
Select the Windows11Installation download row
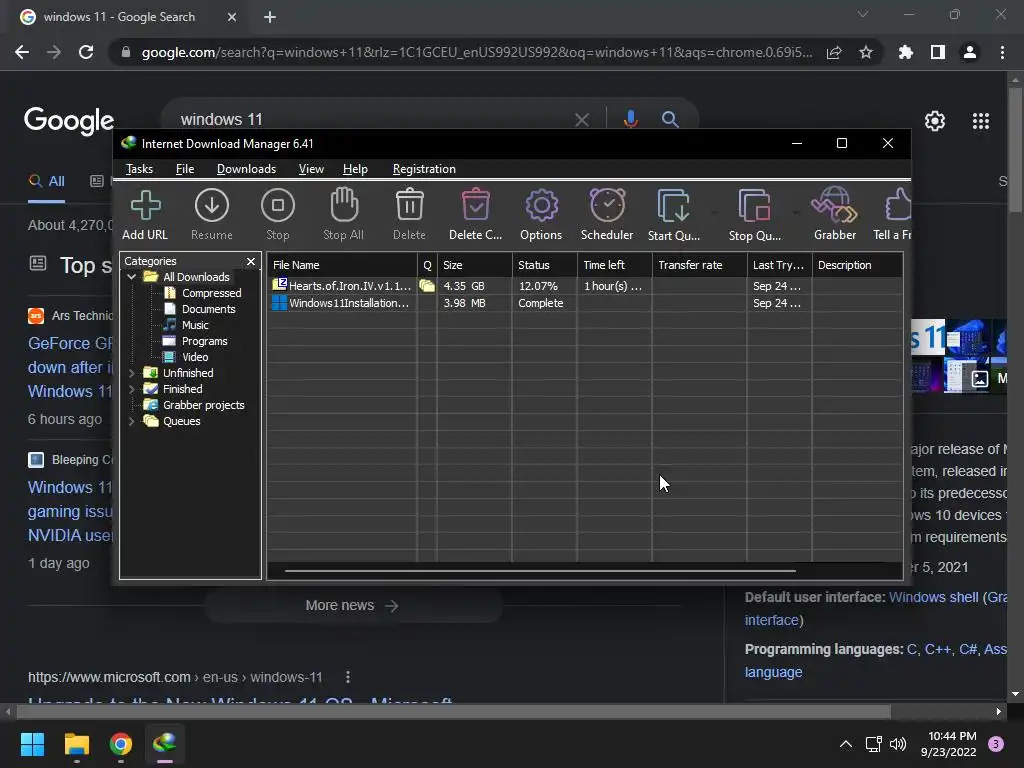point(584,303)
